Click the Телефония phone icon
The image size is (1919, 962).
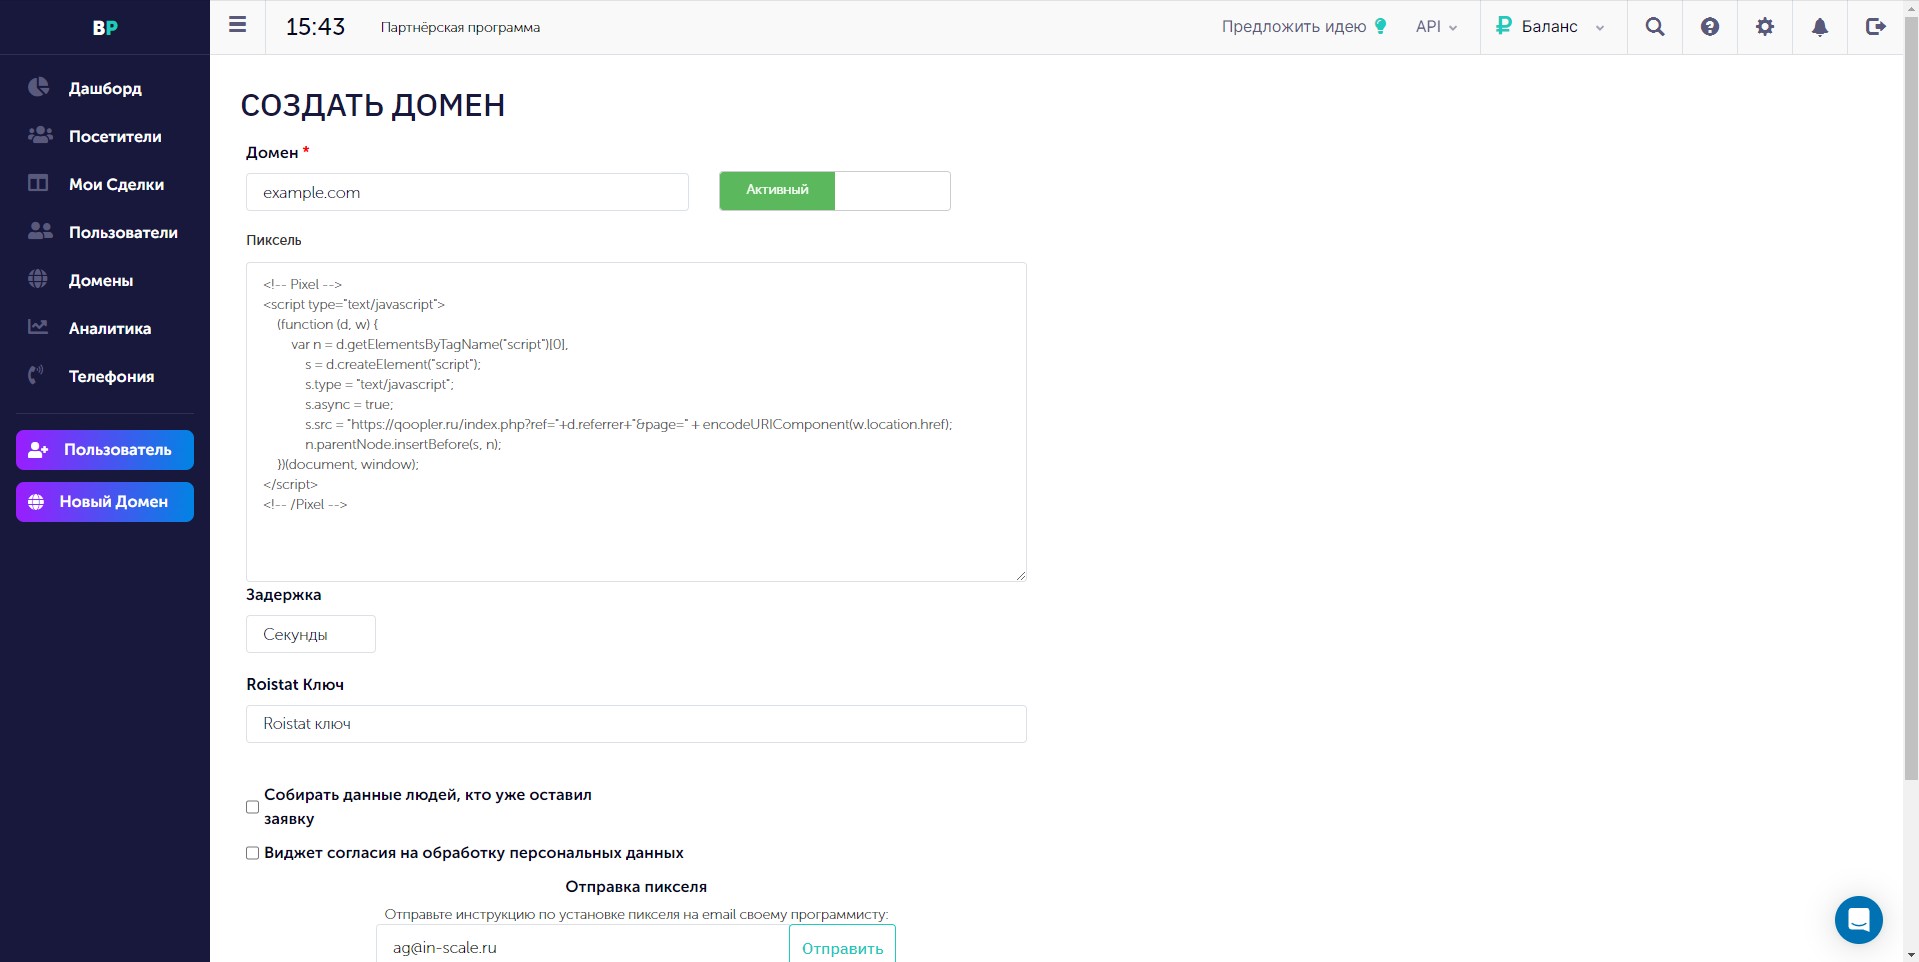tap(37, 375)
